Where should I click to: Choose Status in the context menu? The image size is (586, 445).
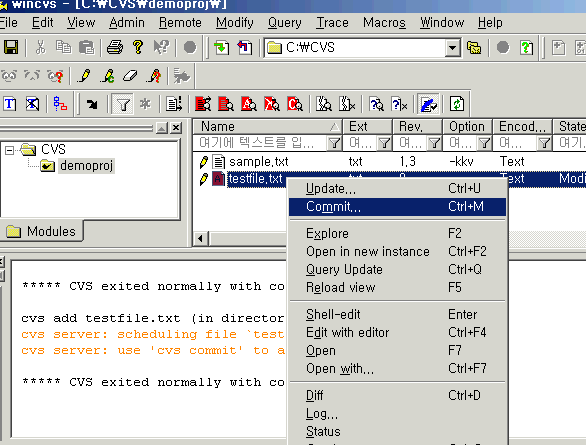397,432
